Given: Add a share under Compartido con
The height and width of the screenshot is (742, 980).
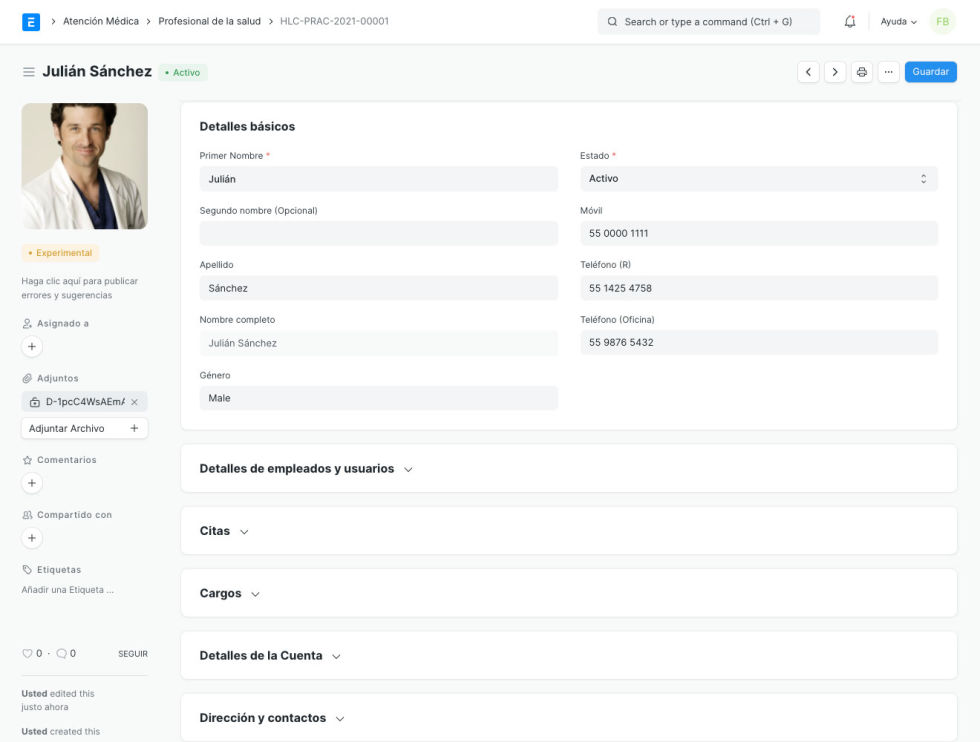Looking at the screenshot, I should click(32, 538).
